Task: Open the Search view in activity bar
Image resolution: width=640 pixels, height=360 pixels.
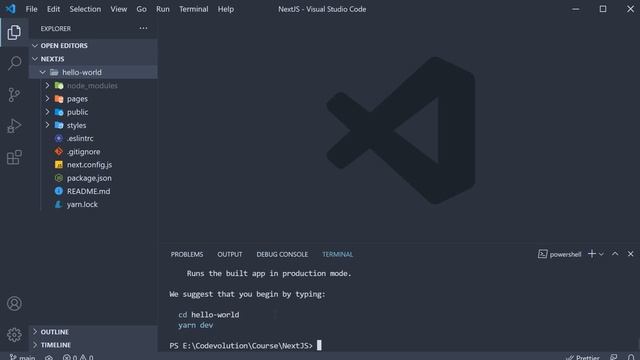Action: [14, 63]
